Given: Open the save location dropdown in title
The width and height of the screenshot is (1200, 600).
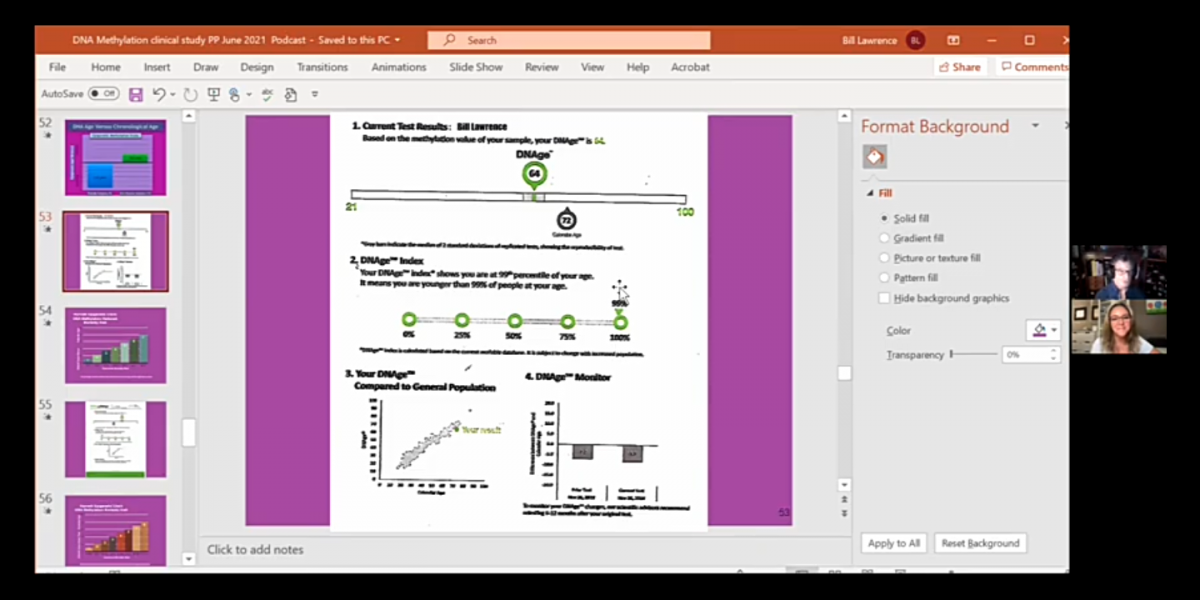Looking at the screenshot, I should tap(397, 40).
